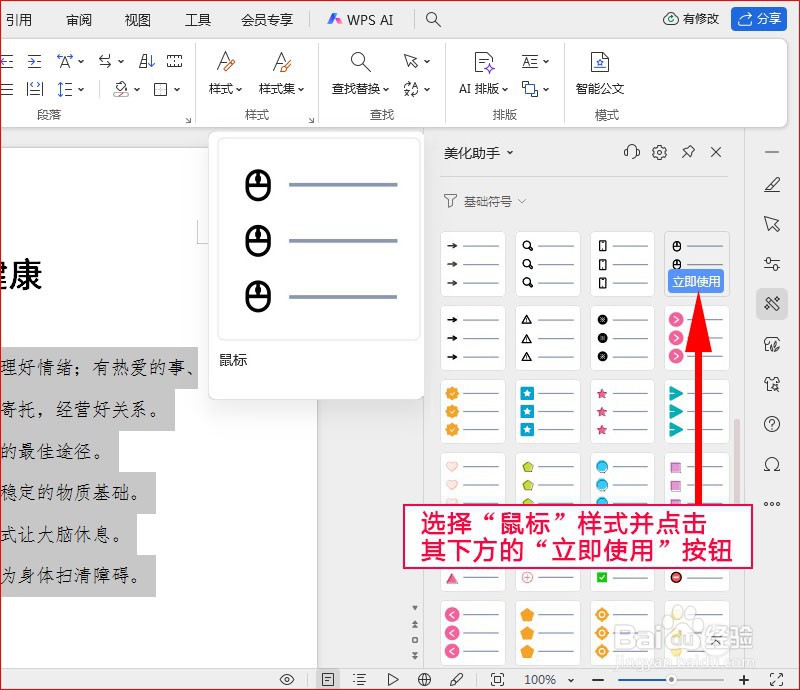Click the Omega symbol icon in right sidebar
This screenshot has width=800, height=690.
[x=771, y=464]
